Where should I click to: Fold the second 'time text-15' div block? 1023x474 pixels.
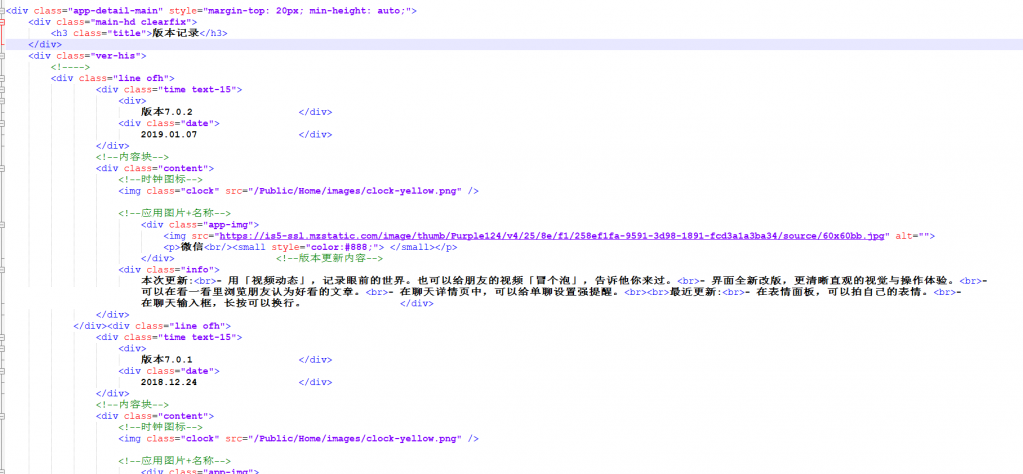[4, 337]
